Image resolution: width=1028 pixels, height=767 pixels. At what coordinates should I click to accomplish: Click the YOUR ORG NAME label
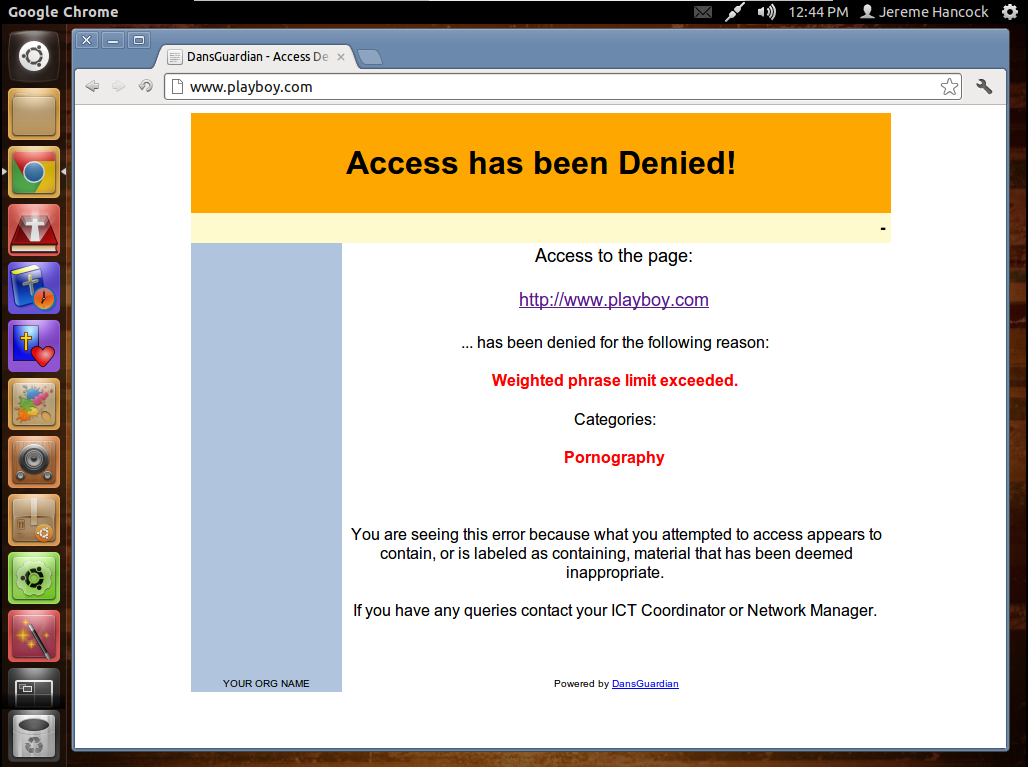tap(266, 684)
